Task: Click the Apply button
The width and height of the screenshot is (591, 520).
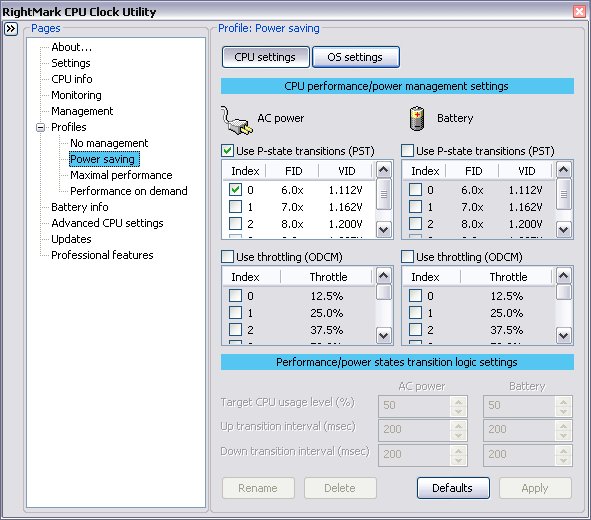Action: pyautogui.click(x=535, y=488)
